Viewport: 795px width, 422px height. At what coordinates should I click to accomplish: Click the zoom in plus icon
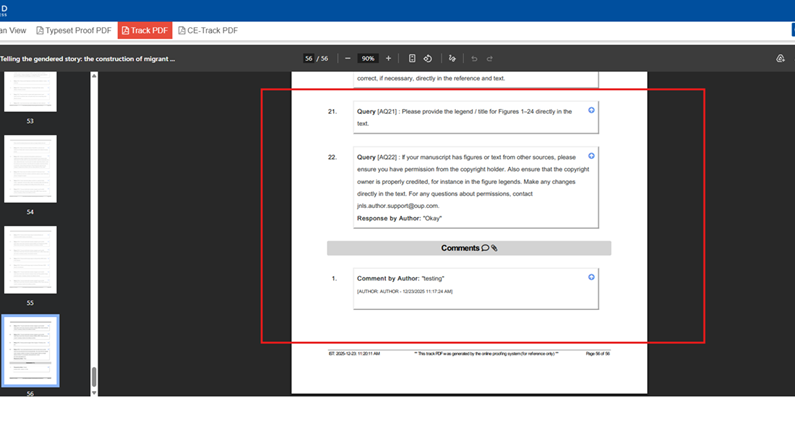[x=389, y=59]
